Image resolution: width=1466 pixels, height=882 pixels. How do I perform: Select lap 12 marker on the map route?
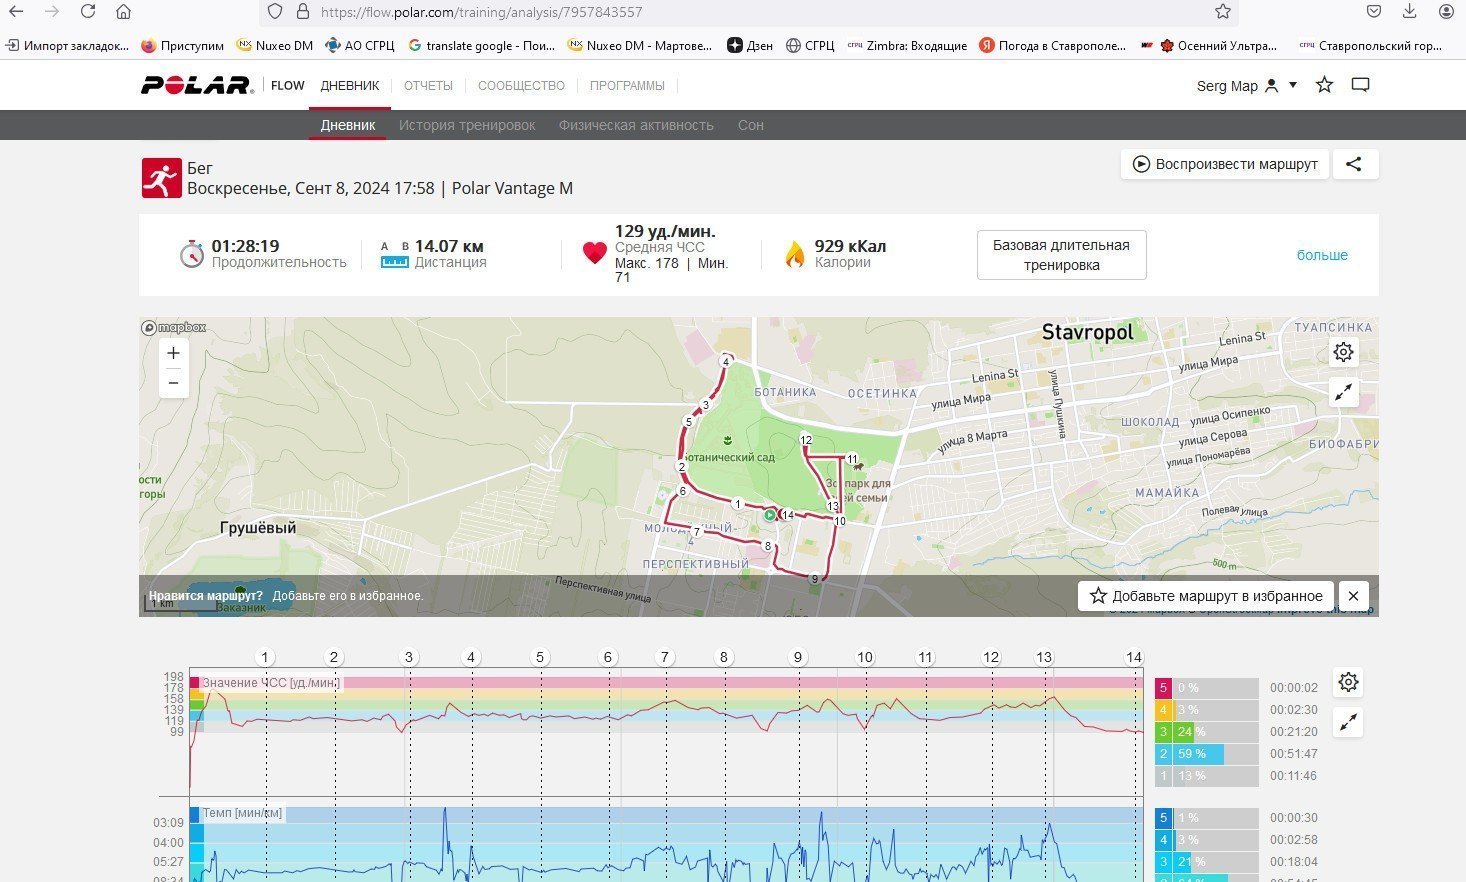tap(806, 440)
